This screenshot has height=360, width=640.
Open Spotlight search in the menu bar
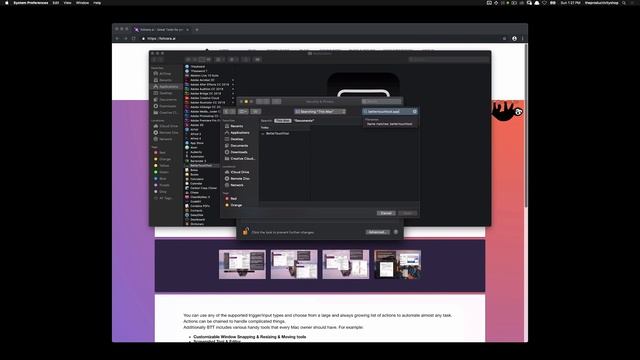point(624,3)
